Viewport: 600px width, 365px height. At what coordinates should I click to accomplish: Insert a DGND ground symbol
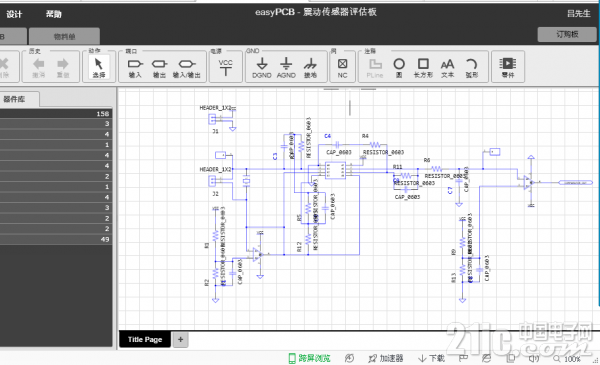coord(262,68)
